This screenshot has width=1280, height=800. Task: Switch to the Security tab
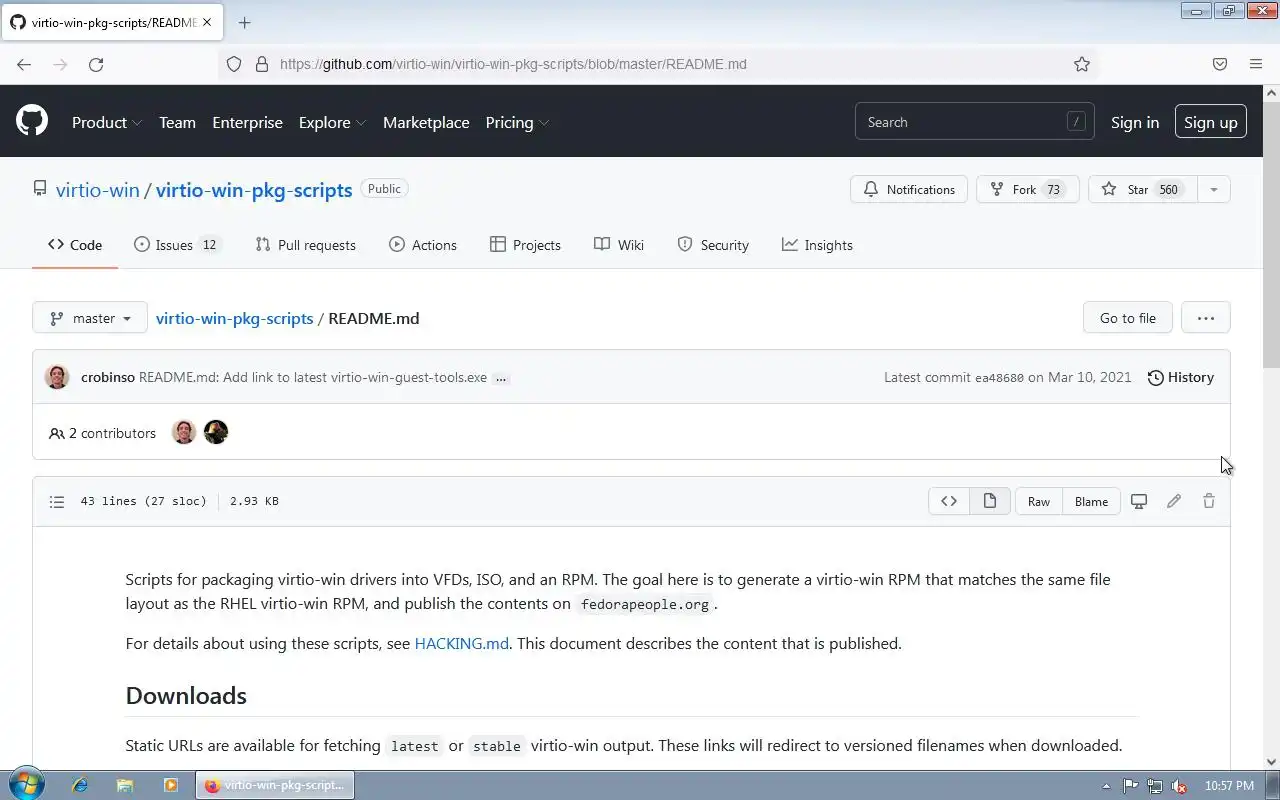[x=713, y=245]
